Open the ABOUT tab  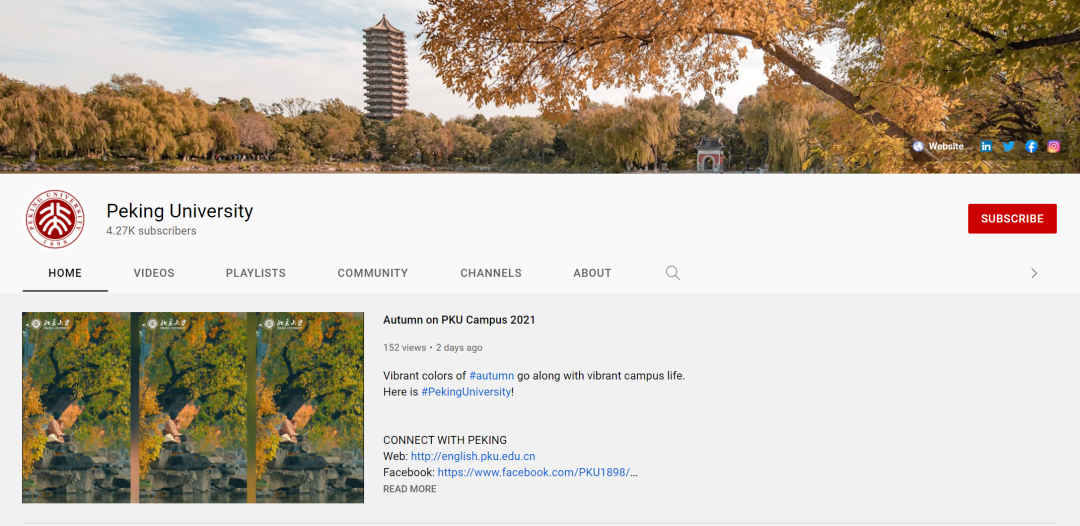(592, 273)
